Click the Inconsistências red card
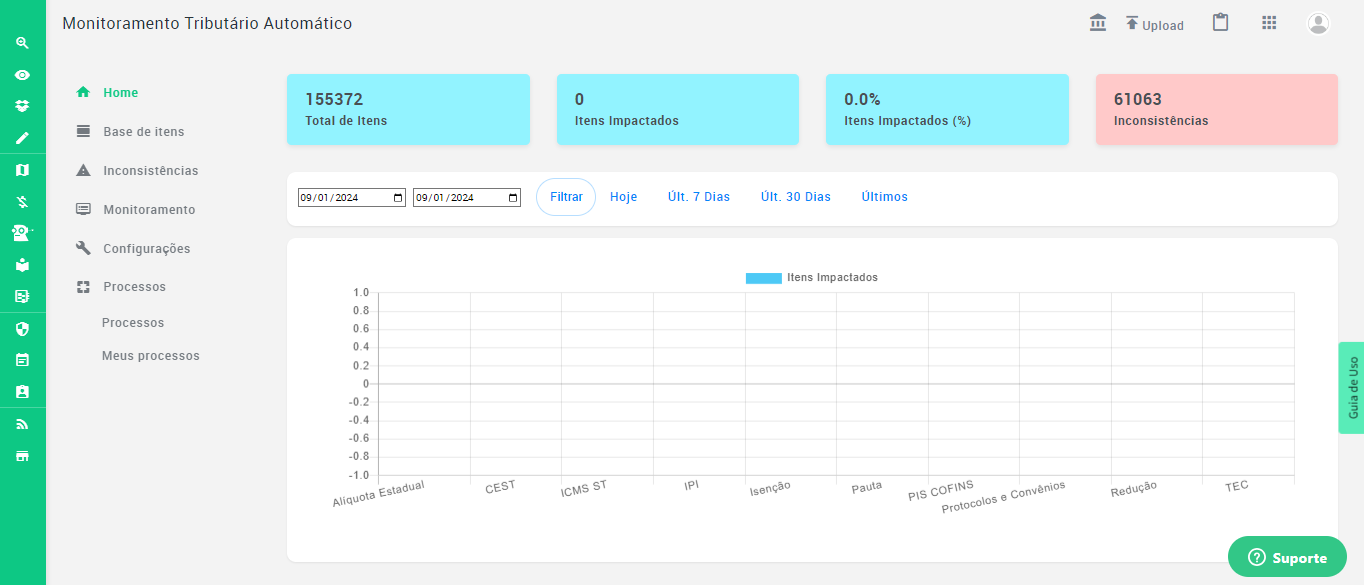Image resolution: width=1364 pixels, height=585 pixels. click(1217, 109)
